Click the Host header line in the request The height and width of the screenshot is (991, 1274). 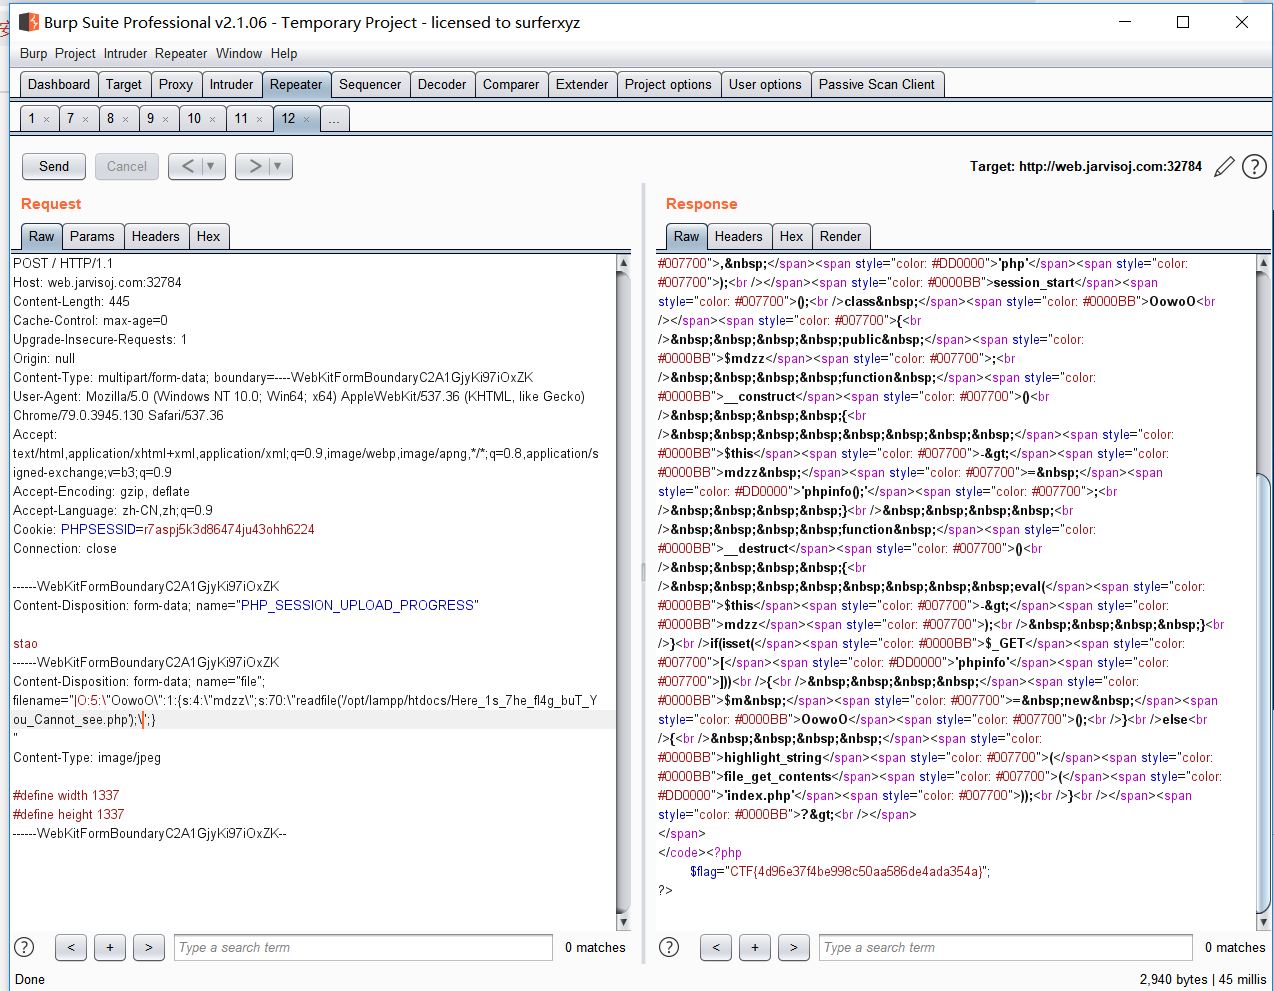(x=97, y=282)
